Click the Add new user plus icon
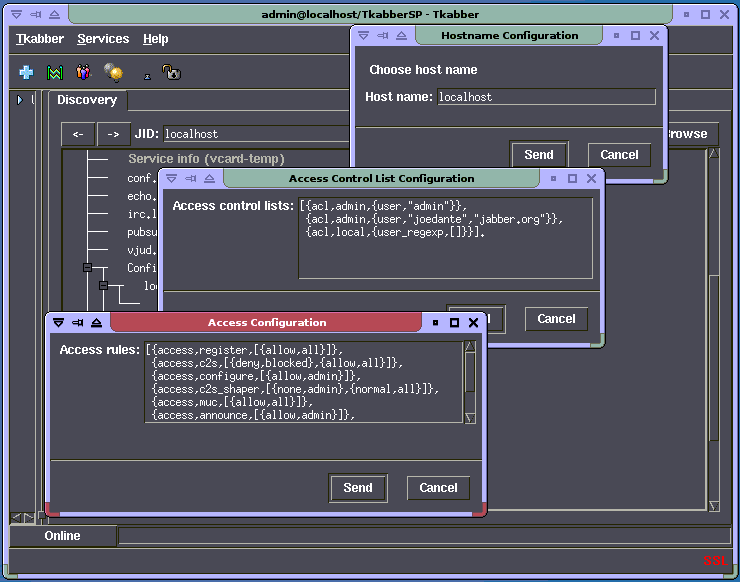 click(x=26, y=73)
